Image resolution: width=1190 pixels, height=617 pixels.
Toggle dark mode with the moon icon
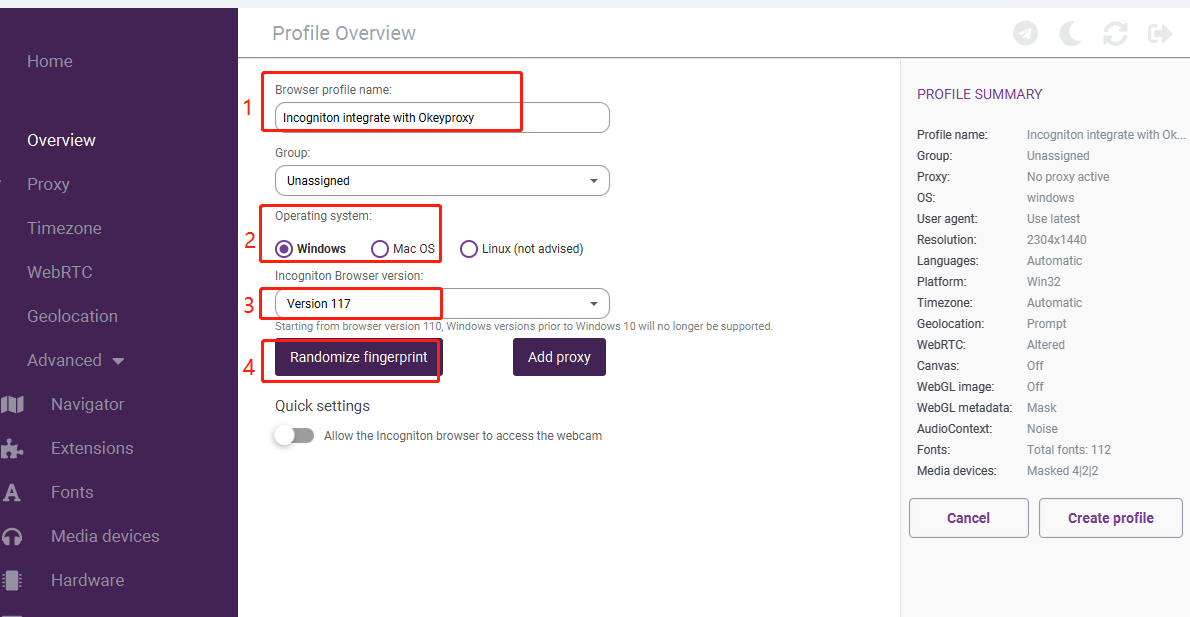tap(1071, 34)
